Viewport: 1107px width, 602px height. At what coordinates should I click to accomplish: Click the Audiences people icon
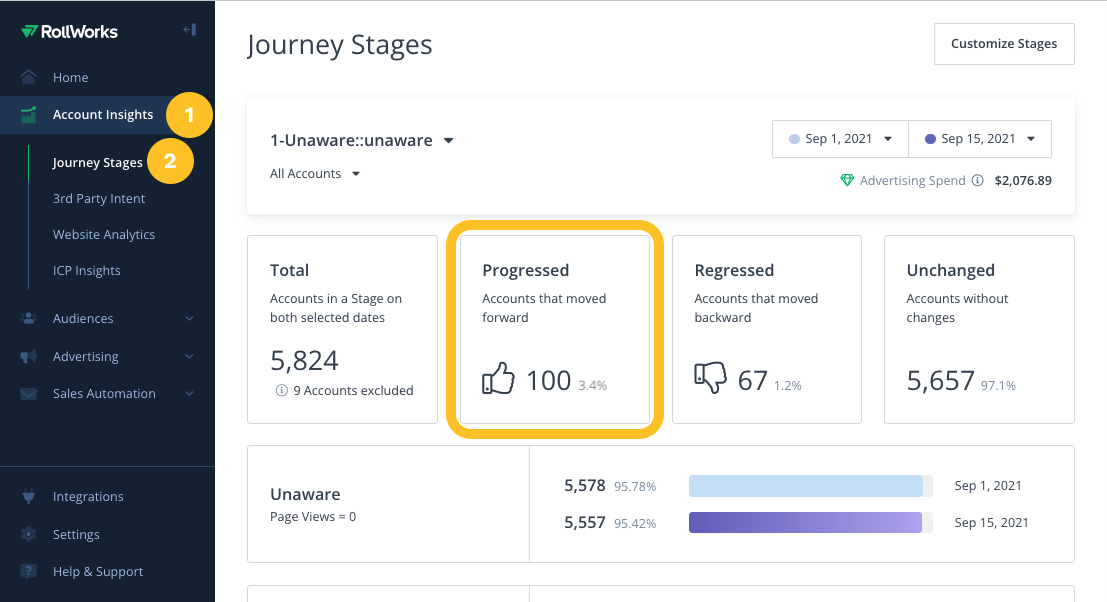(x=28, y=318)
